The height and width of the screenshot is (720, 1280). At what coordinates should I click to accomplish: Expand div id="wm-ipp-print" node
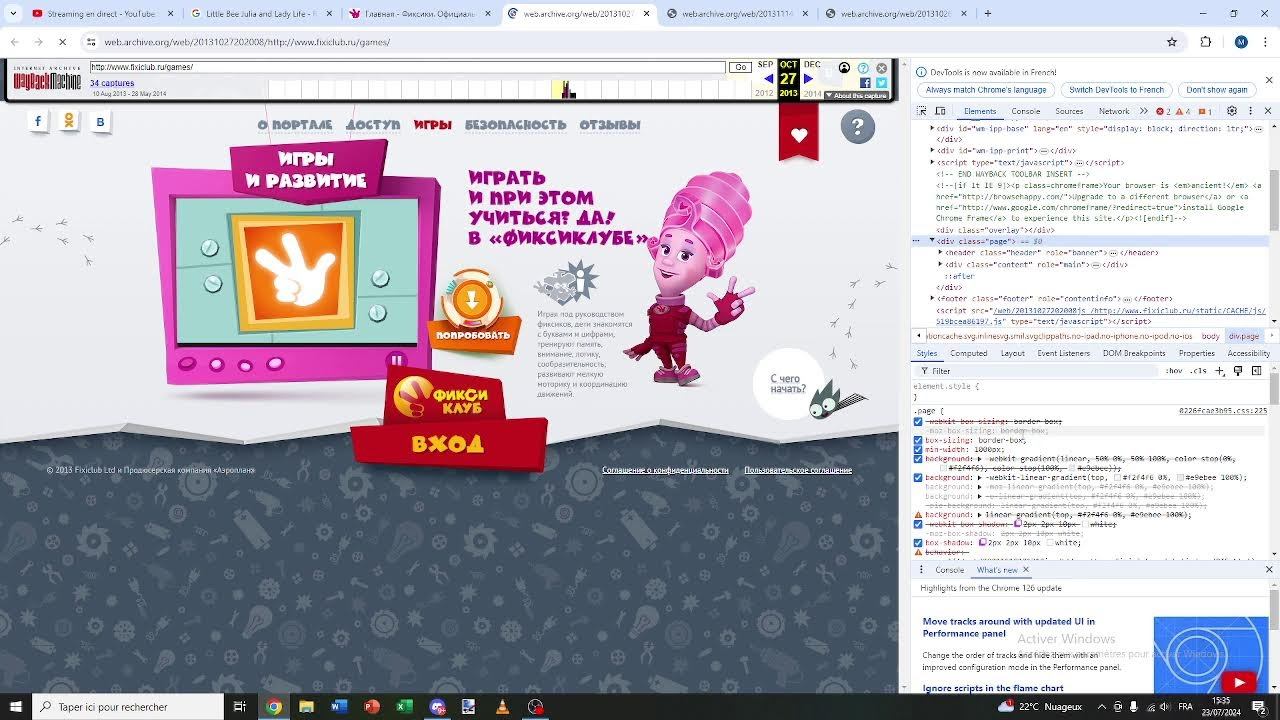coord(933,151)
